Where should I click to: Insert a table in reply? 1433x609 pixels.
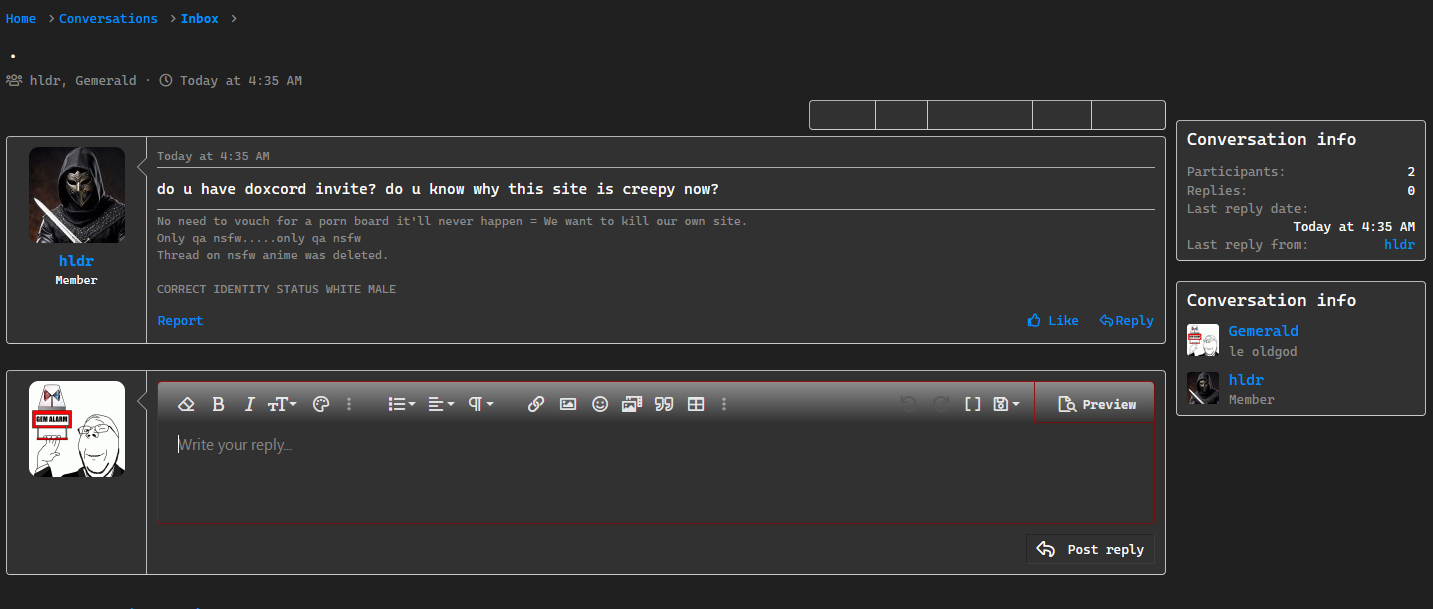click(x=696, y=404)
